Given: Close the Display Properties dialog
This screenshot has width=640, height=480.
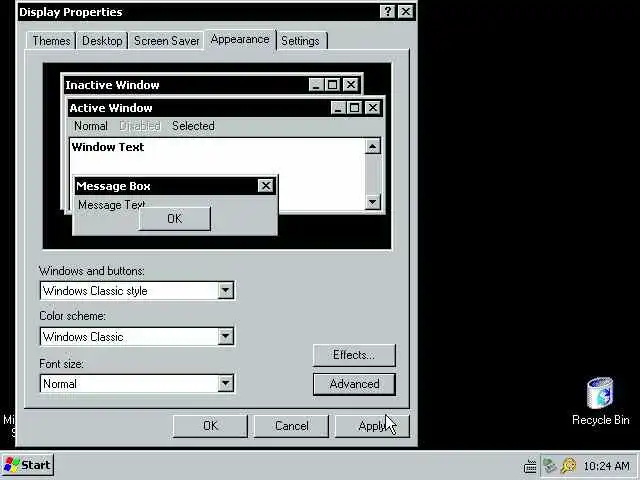Looking at the screenshot, I should tap(405, 11).
